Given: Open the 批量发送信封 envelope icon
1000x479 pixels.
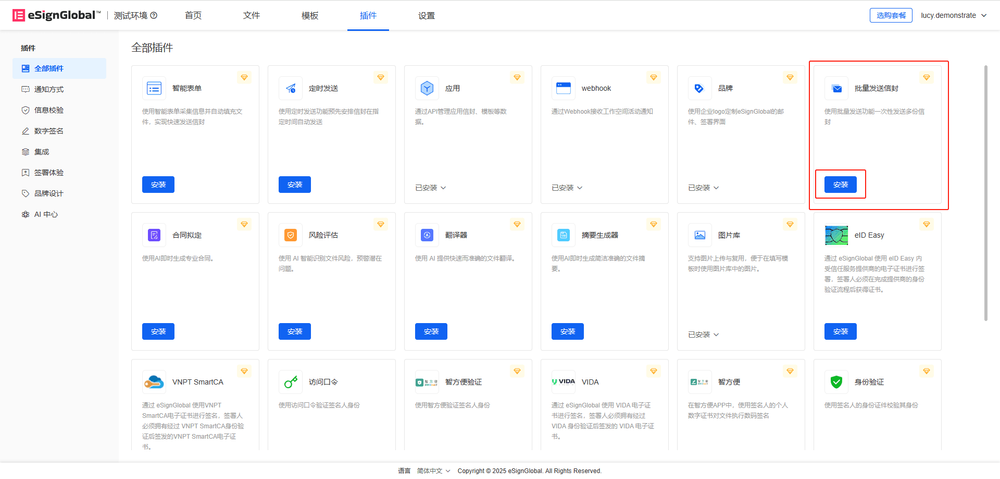Looking at the screenshot, I should (x=836, y=88).
